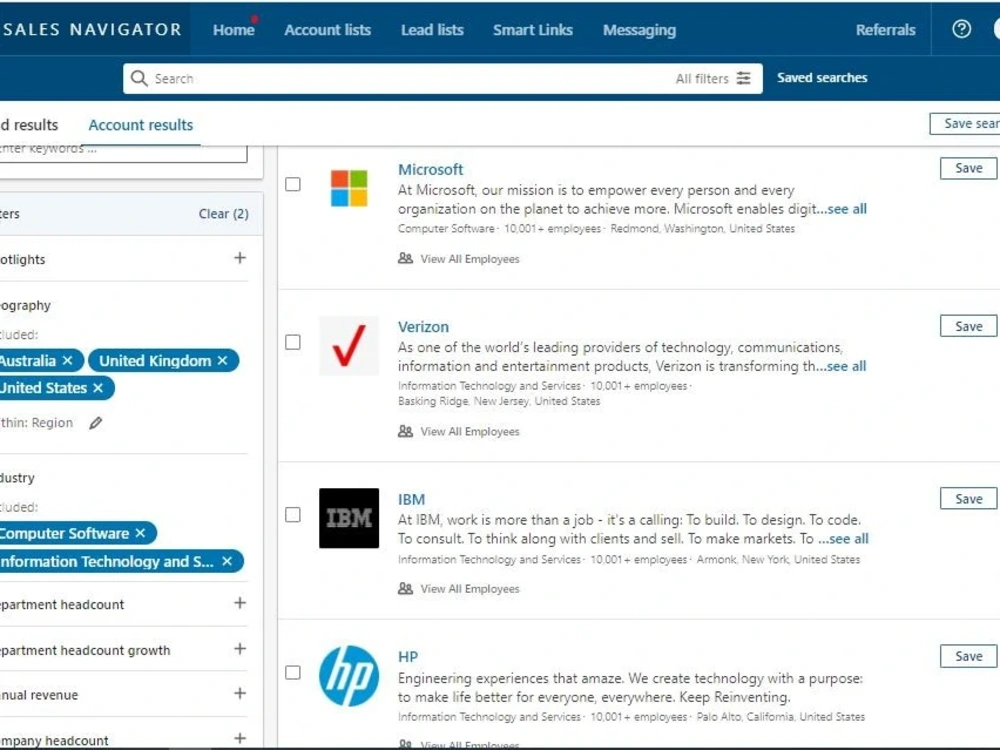Click the Save search button
The width and height of the screenshot is (1000, 750).
(x=964, y=124)
